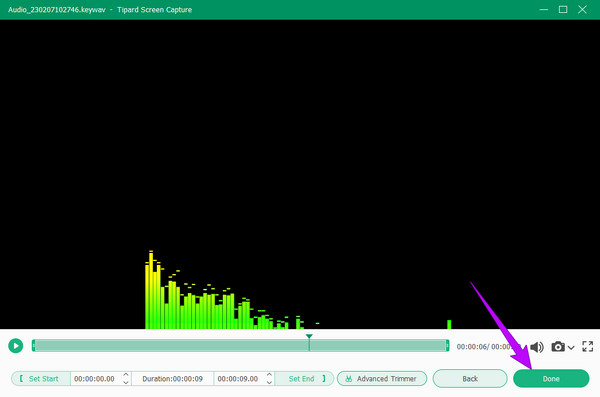
Task: Click the left trim handle of the timeline
Action: point(34,346)
